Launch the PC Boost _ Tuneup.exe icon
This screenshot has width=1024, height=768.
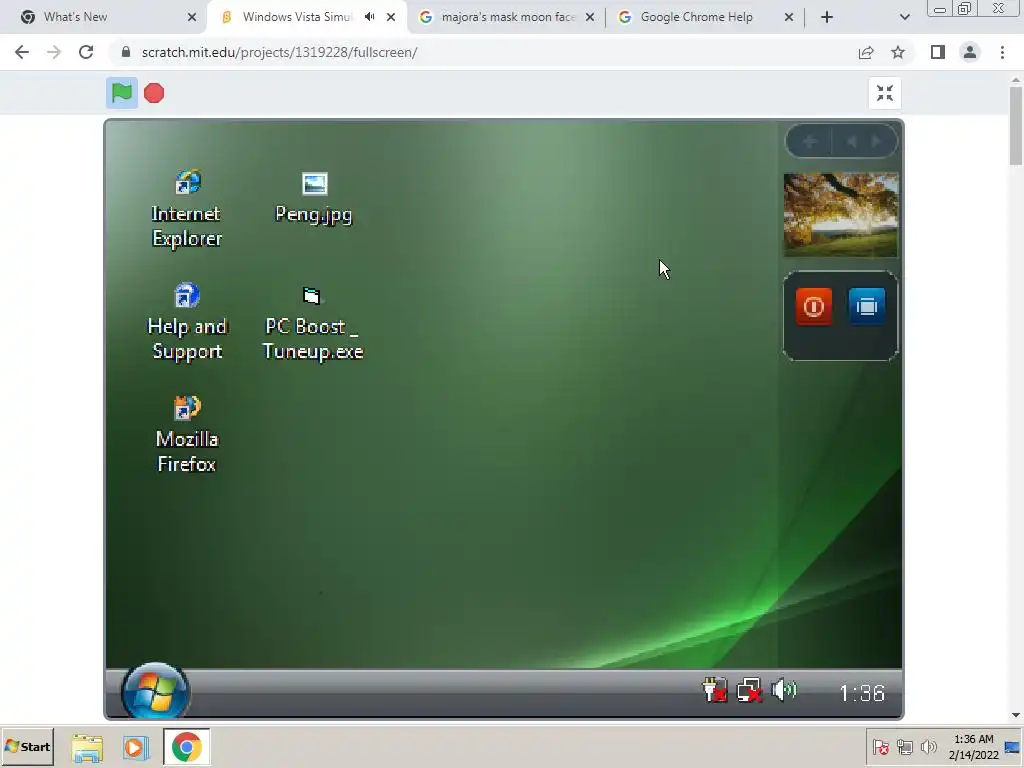[313, 323]
